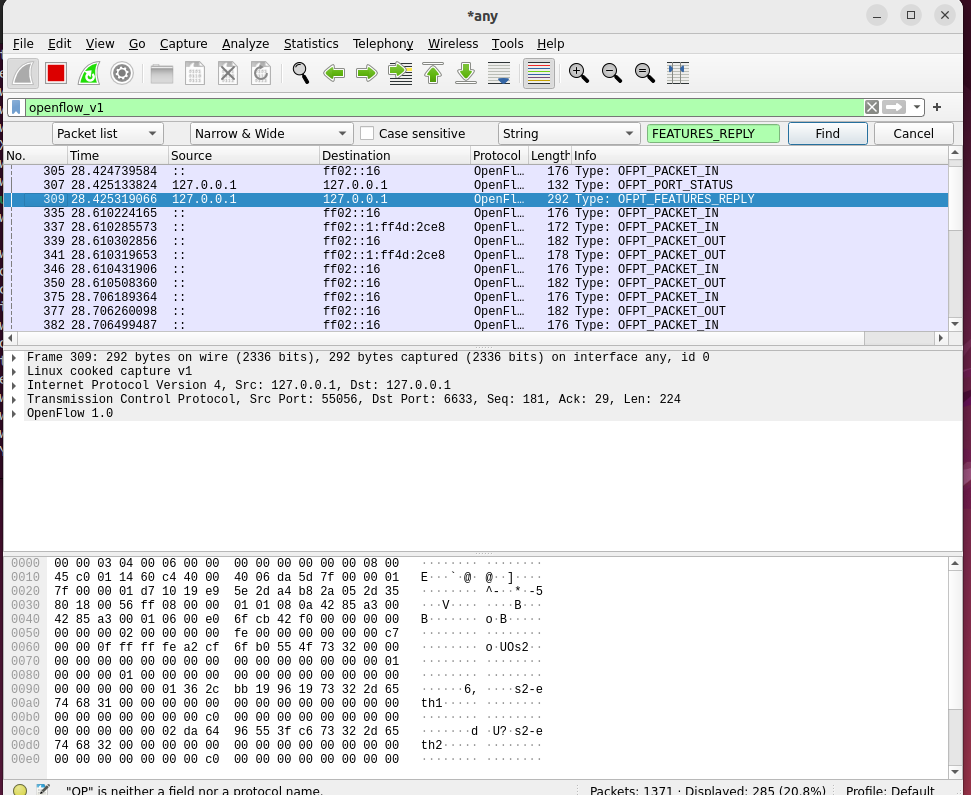Image resolution: width=971 pixels, height=795 pixels.
Task: Toggle packet colorization rules
Action: pos(539,74)
